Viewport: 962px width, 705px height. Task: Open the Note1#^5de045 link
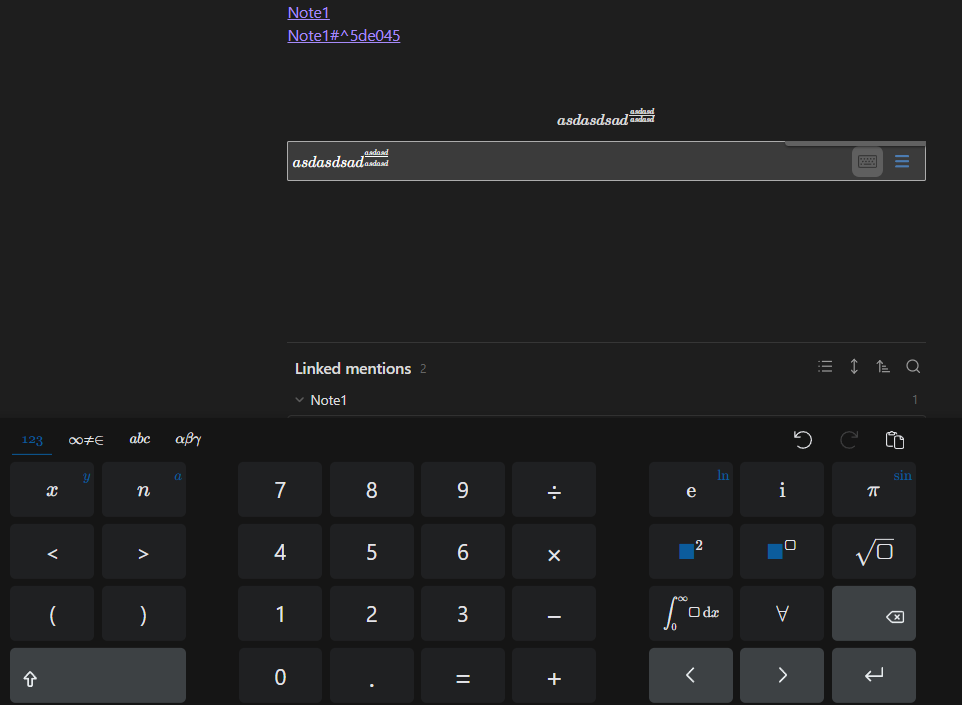(x=344, y=36)
